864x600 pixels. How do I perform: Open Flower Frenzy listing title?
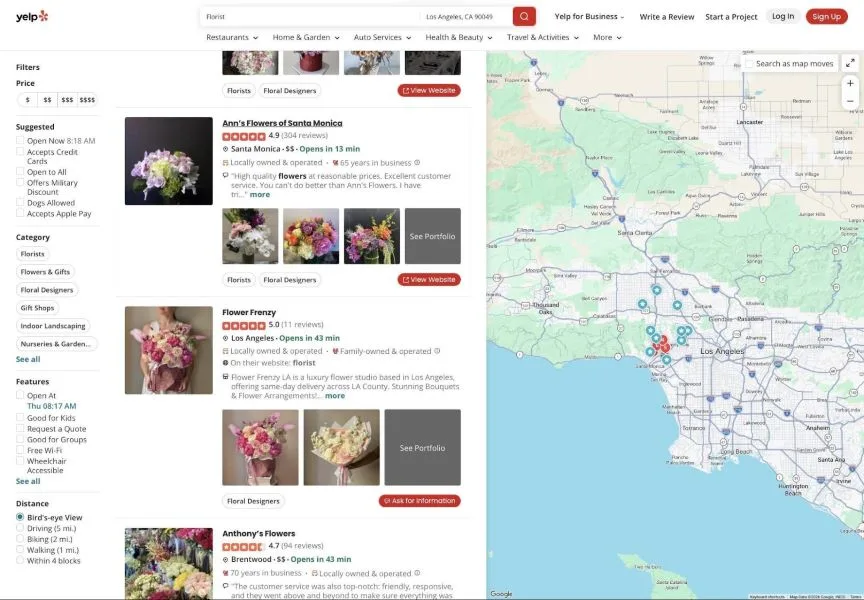click(249, 312)
